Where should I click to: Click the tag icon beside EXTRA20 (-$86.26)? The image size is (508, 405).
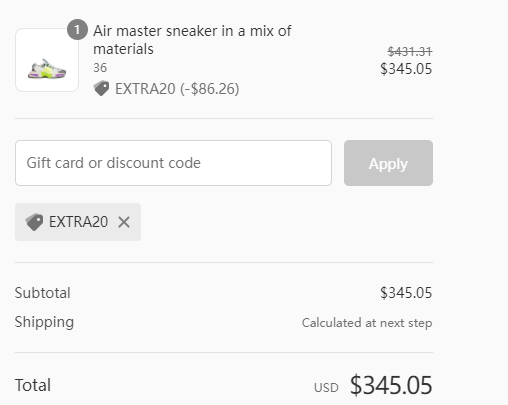pos(101,88)
